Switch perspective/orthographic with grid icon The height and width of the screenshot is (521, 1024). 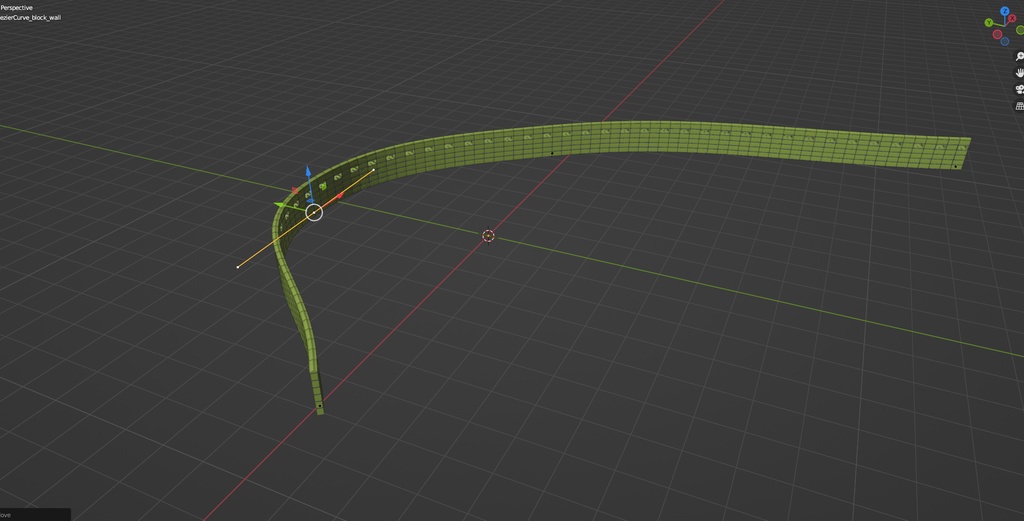[1019, 106]
